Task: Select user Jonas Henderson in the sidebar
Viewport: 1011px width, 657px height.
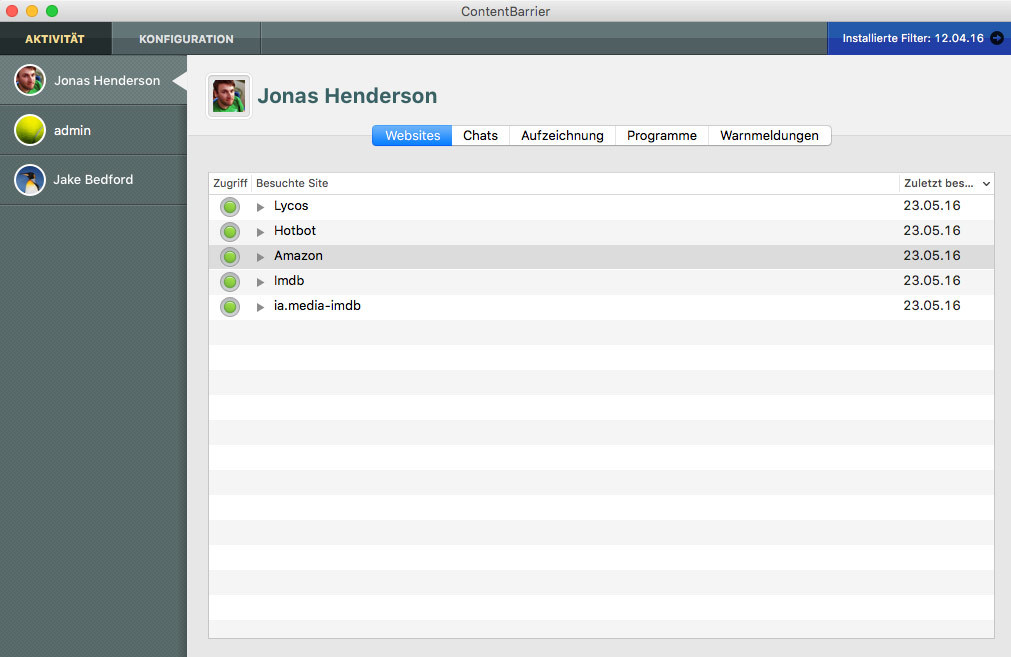Action: coord(93,80)
